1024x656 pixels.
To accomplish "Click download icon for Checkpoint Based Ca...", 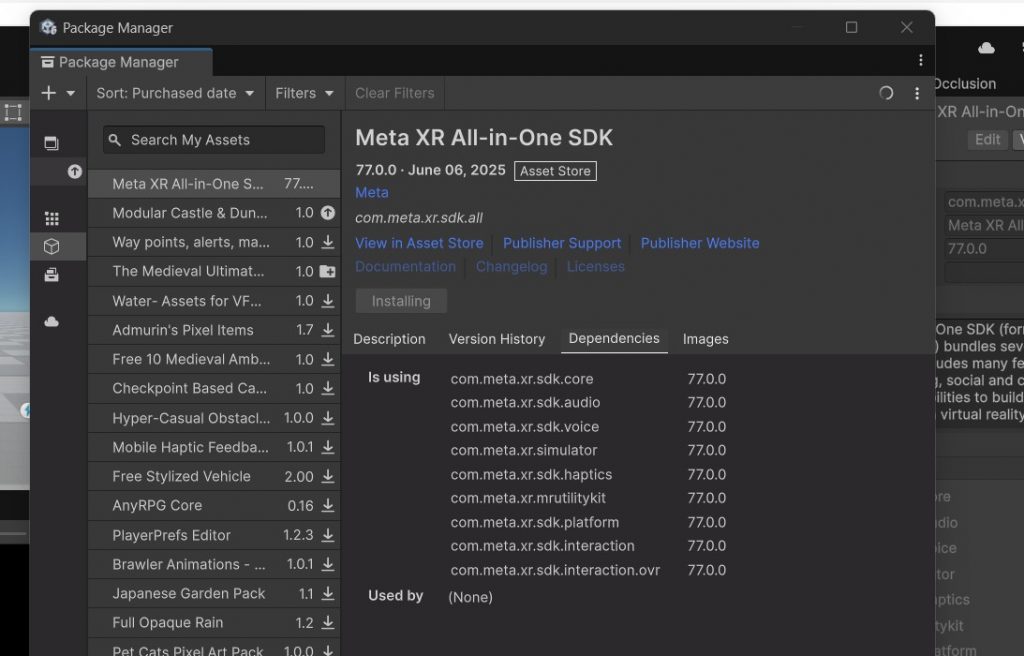I will (328, 388).
